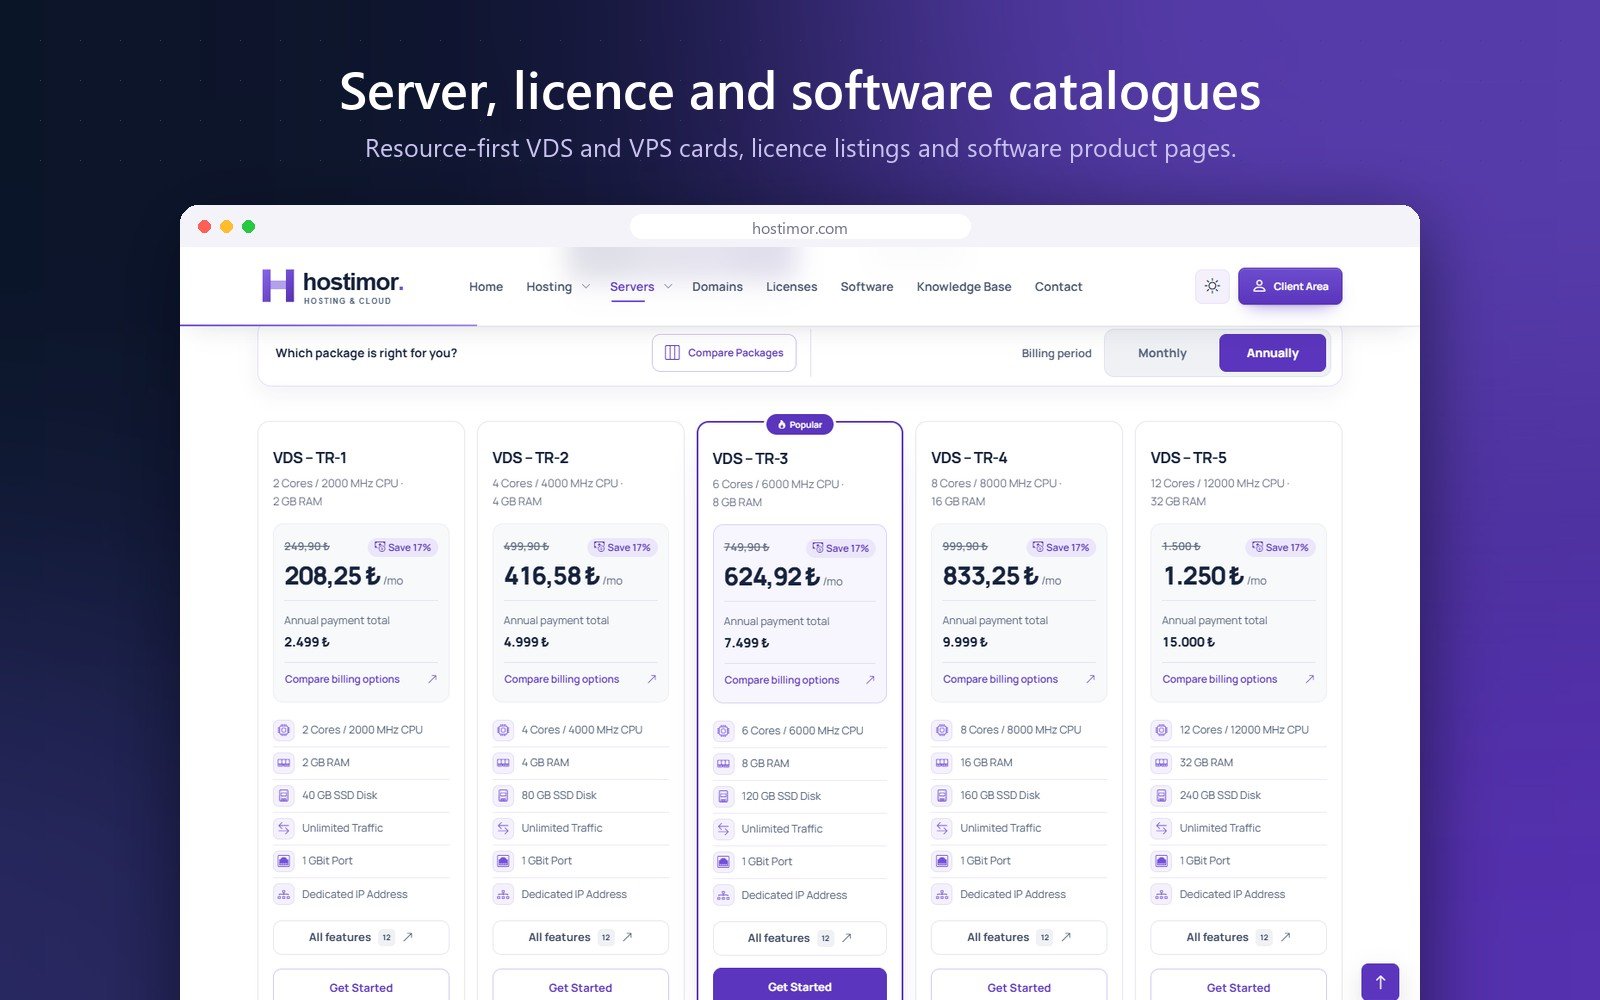Click arrow icon next to VDS-TR-1 Compare billing options

(432, 679)
